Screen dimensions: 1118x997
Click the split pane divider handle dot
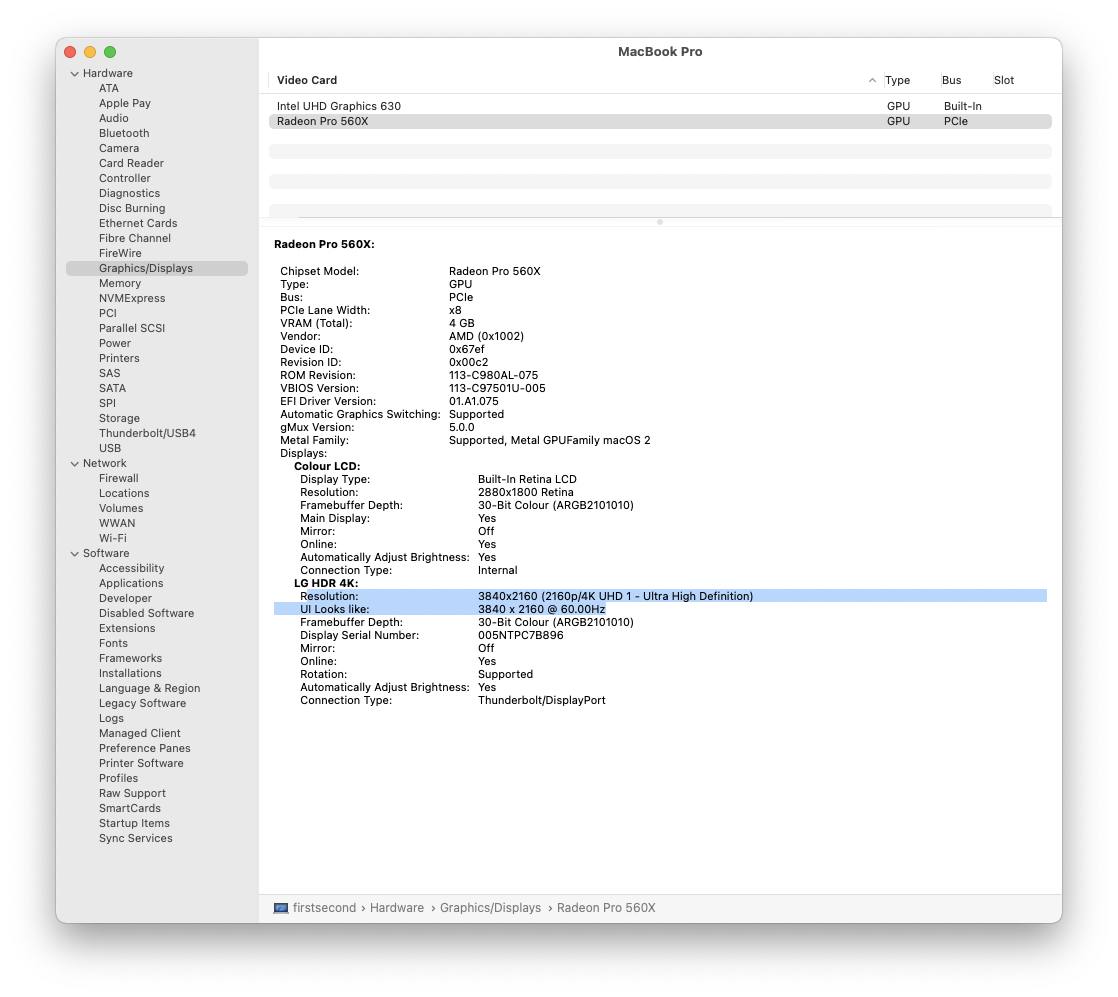(660, 223)
